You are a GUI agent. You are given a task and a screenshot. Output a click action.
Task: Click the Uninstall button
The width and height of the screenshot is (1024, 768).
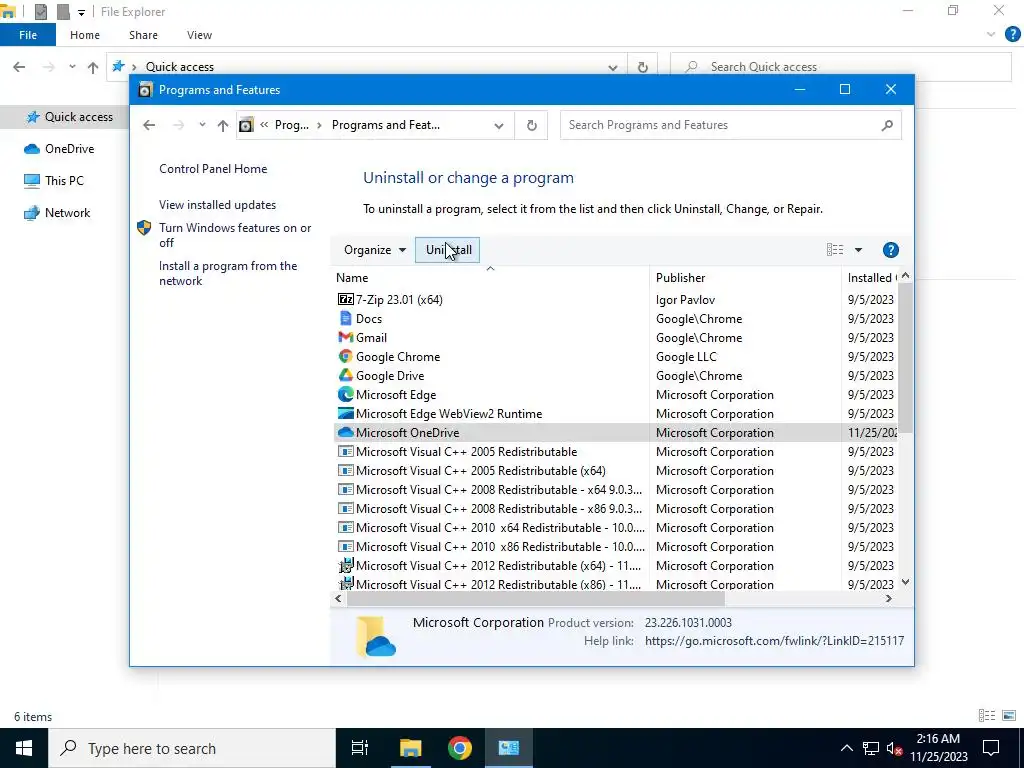point(447,249)
